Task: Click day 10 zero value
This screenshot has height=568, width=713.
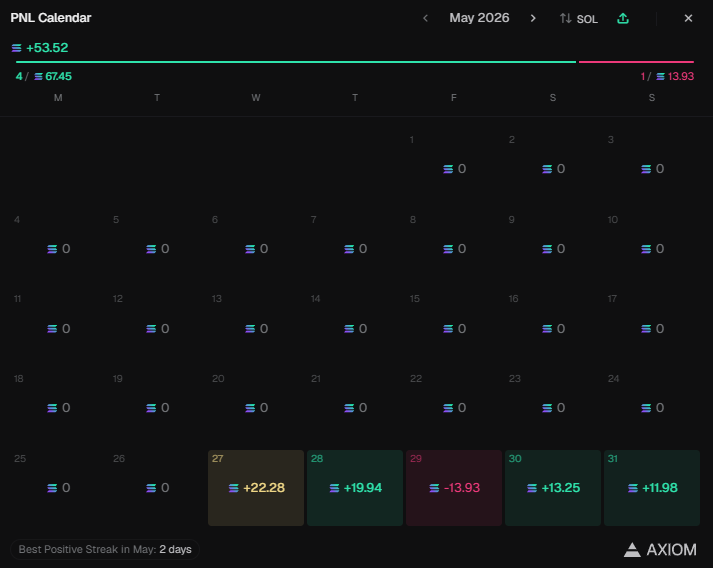Action: click(x=660, y=249)
